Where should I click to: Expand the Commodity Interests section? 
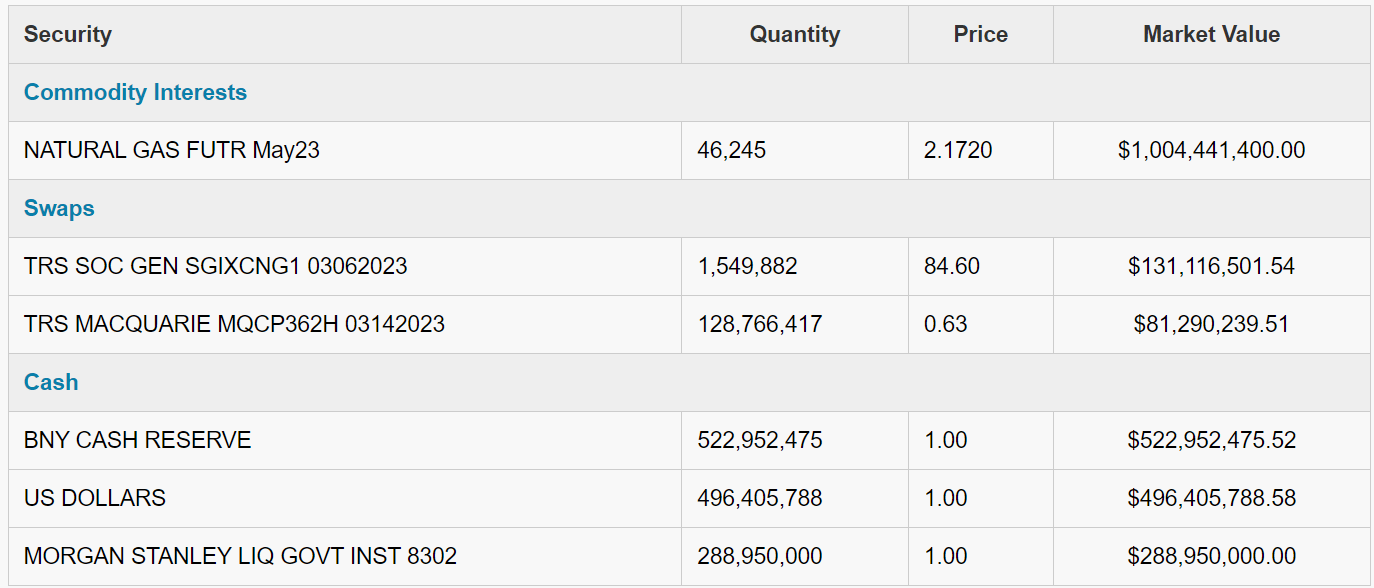pyautogui.click(x=134, y=92)
